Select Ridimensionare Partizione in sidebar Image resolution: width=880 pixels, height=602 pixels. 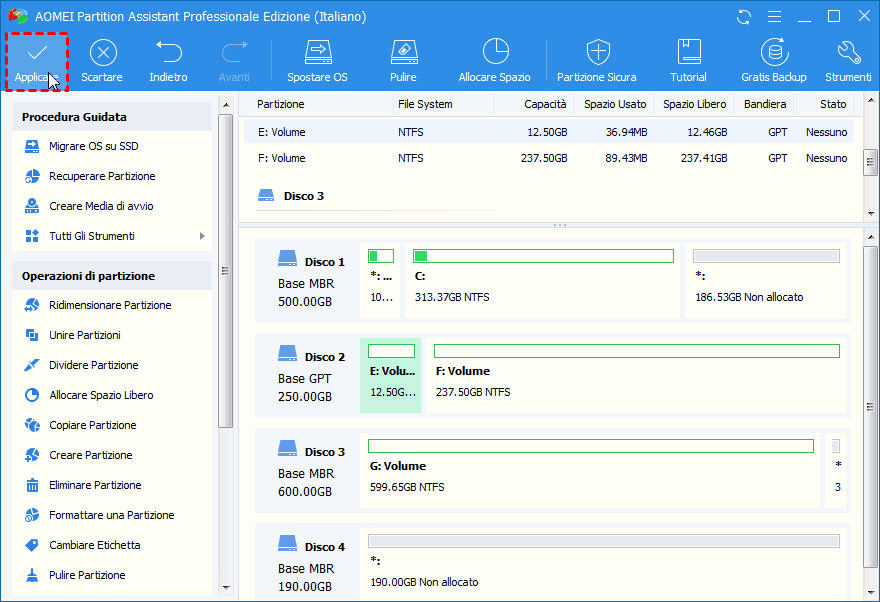110,305
